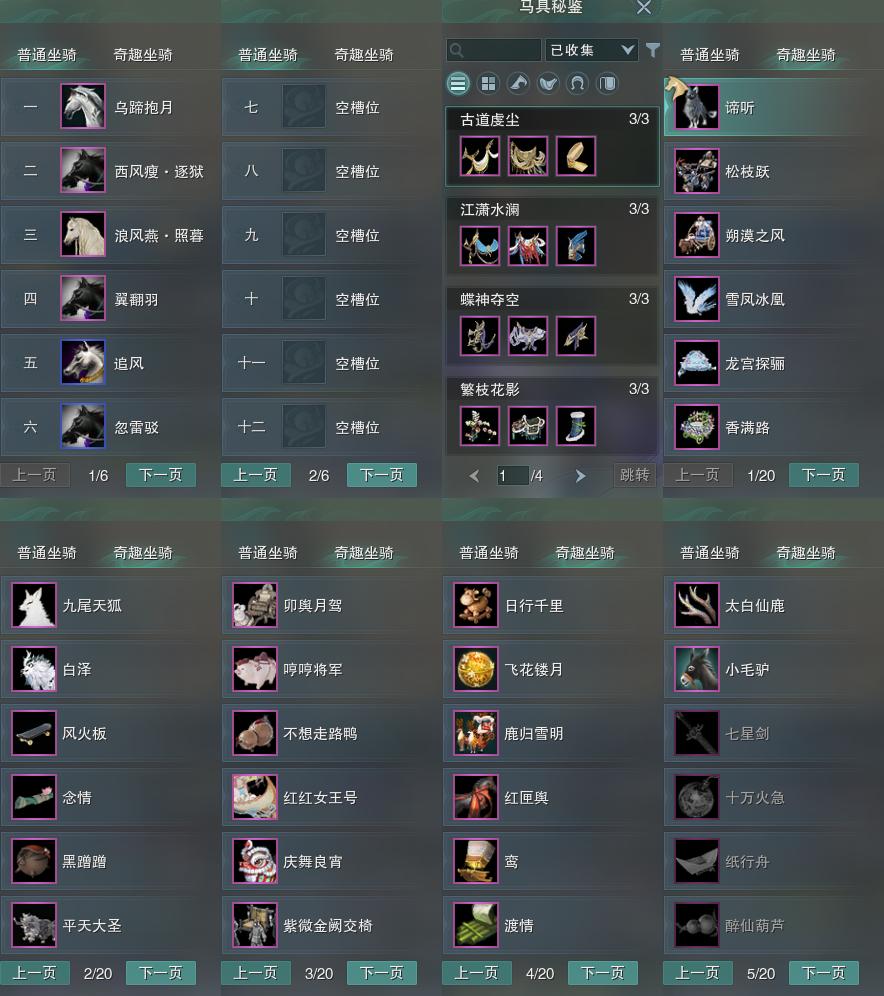Select the horseshoe category filter icon
This screenshot has height=996, width=884.
[x=577, y=84]
